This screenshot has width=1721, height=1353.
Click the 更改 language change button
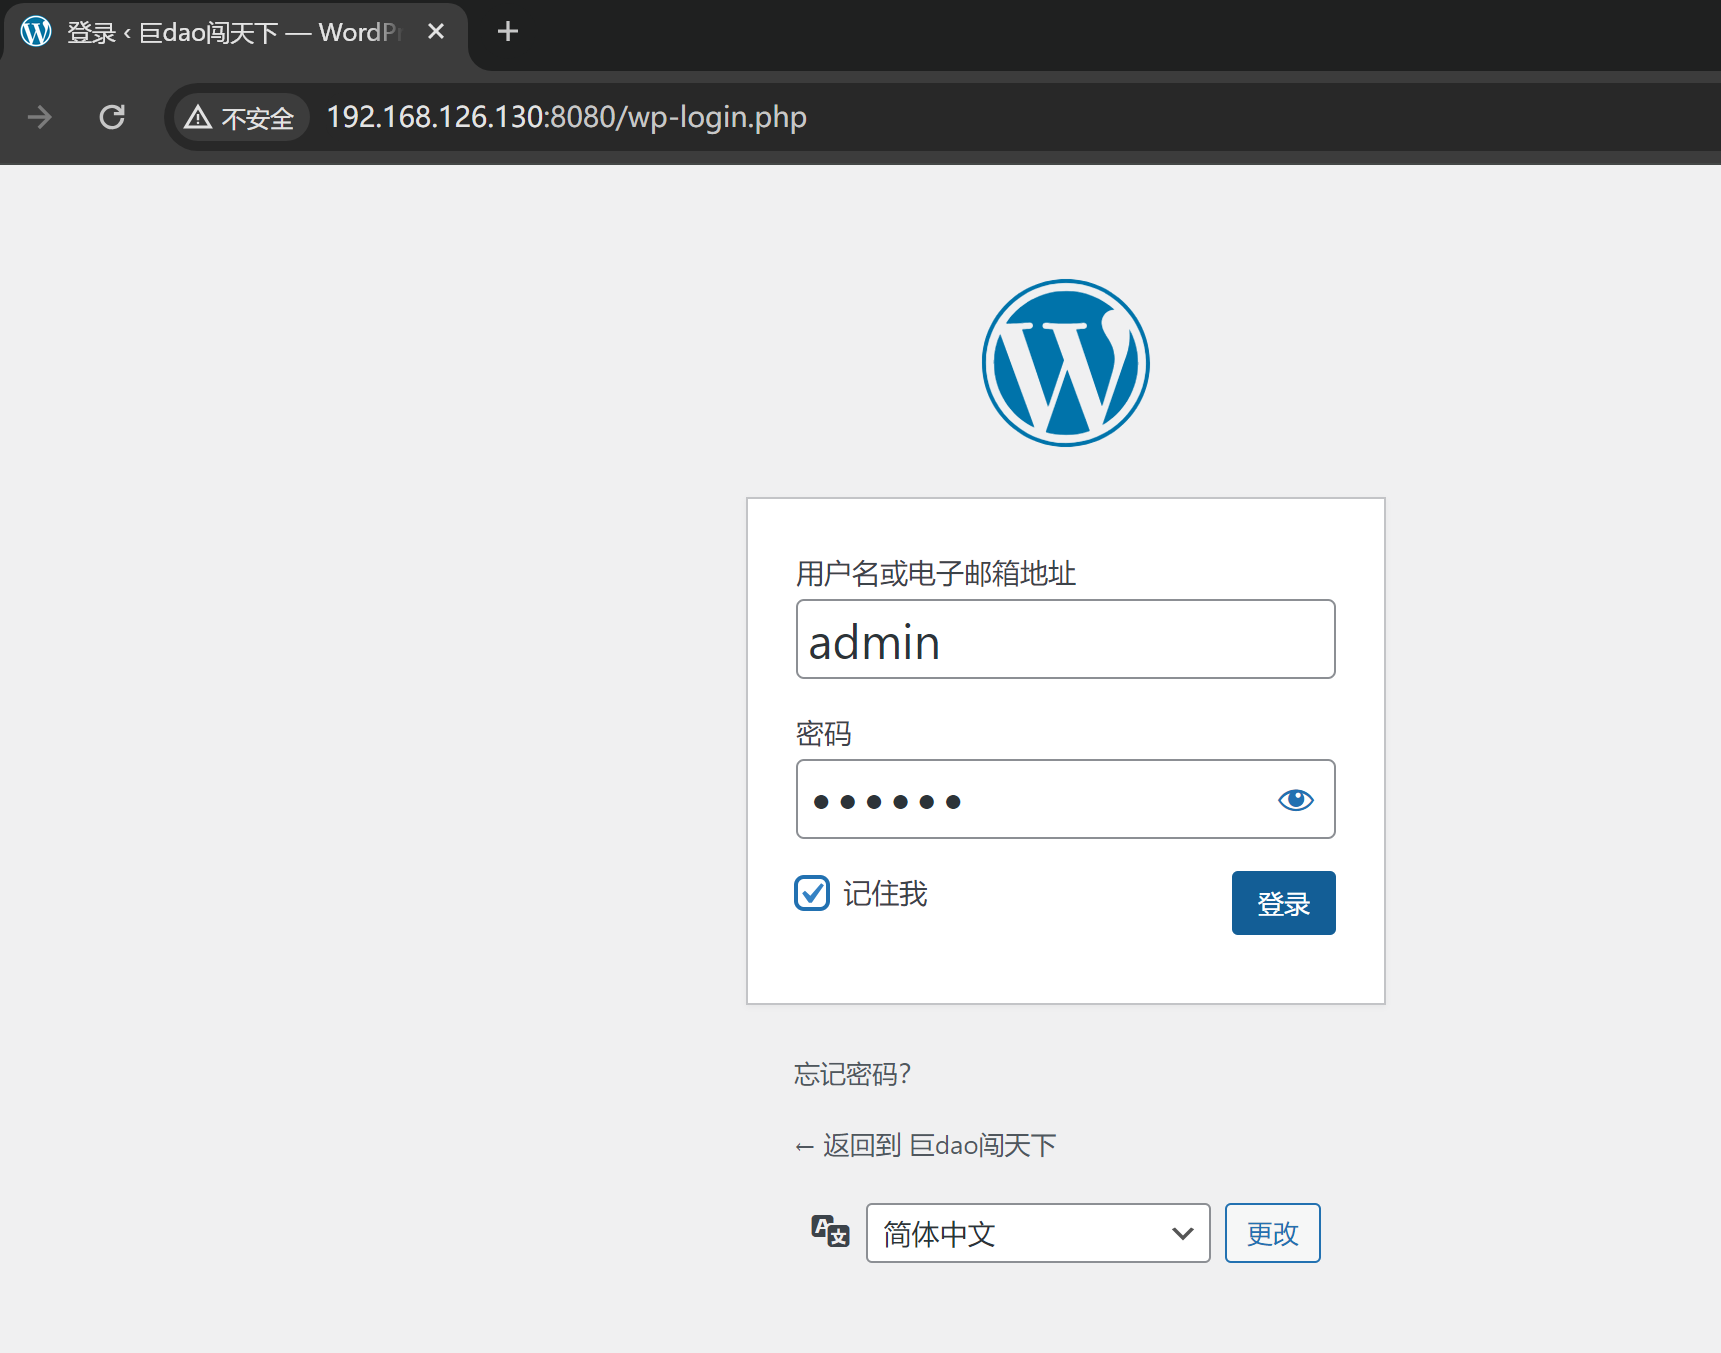click(x=1272, y=1233)
